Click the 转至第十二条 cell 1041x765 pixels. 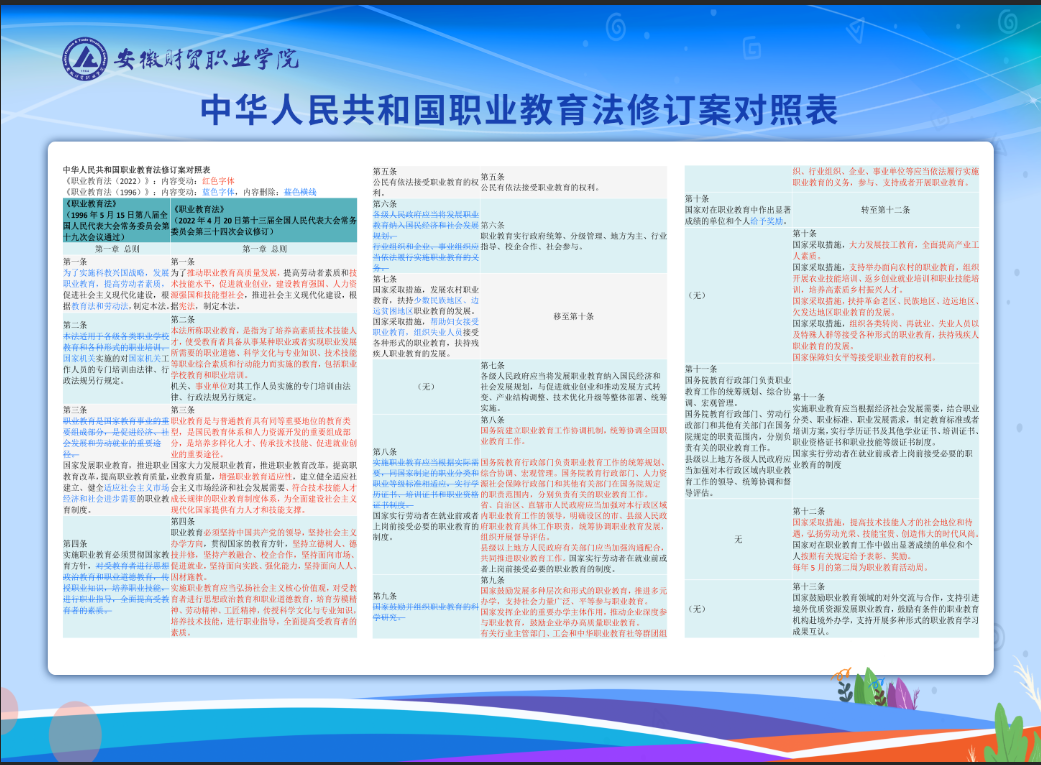click(x=885, y=209)
